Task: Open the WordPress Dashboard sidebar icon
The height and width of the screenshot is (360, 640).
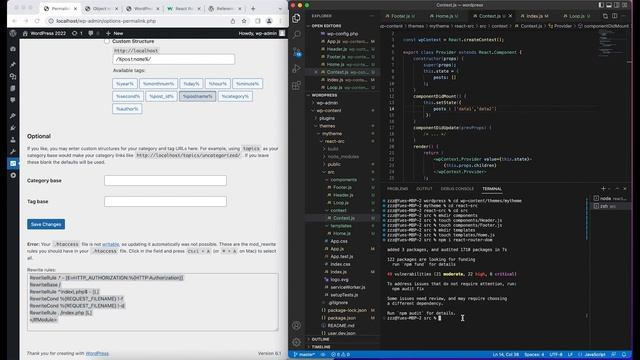Action: click(x=13, y=49)
